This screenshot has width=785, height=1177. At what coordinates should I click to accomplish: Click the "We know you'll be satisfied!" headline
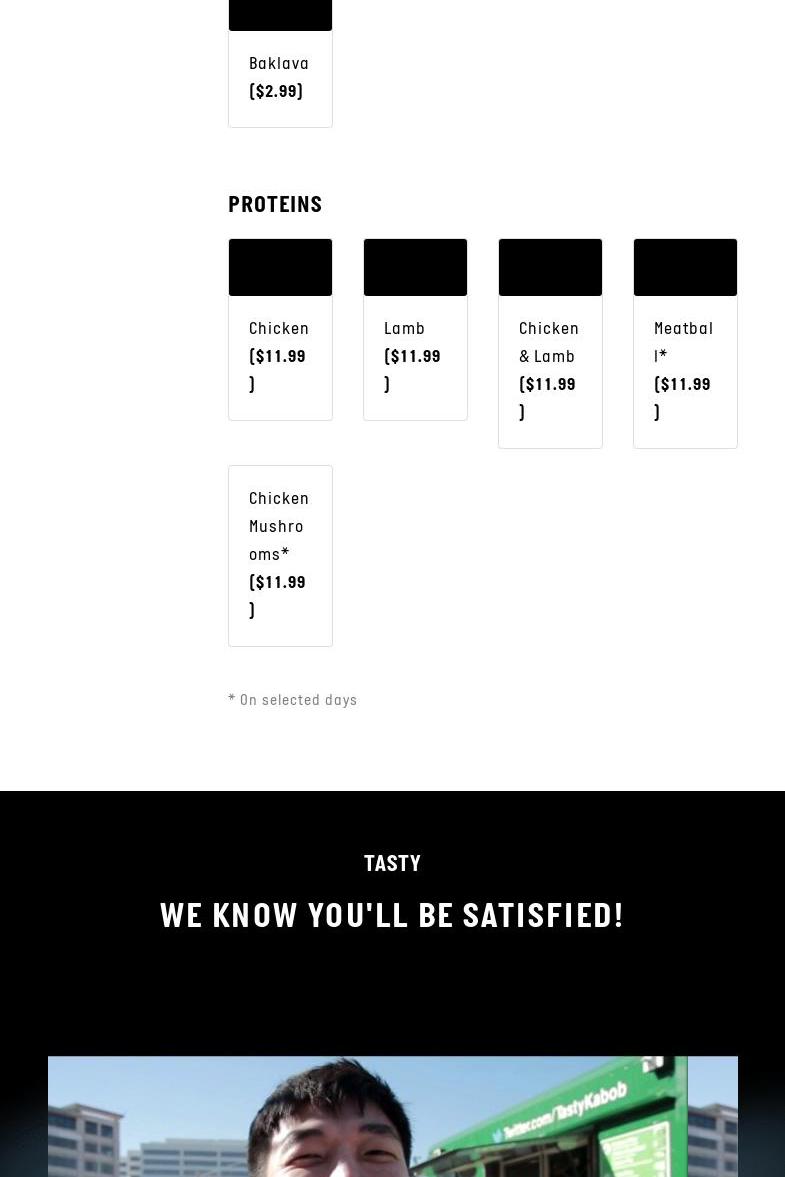coord(392,916)
